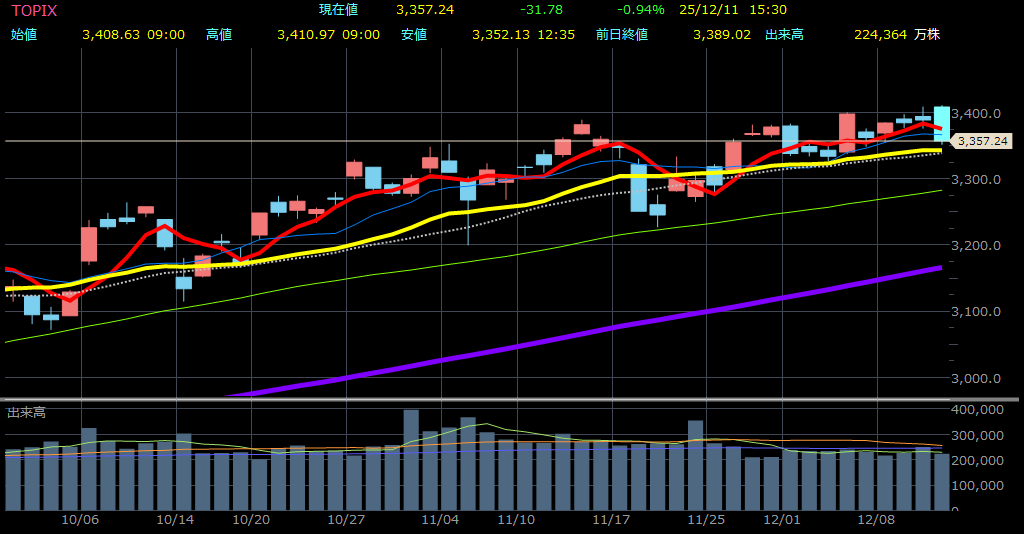Click the 400,000 volume axis label
Image resolution: width=1024 pixels, height=534 pixels.
(978, 410)
